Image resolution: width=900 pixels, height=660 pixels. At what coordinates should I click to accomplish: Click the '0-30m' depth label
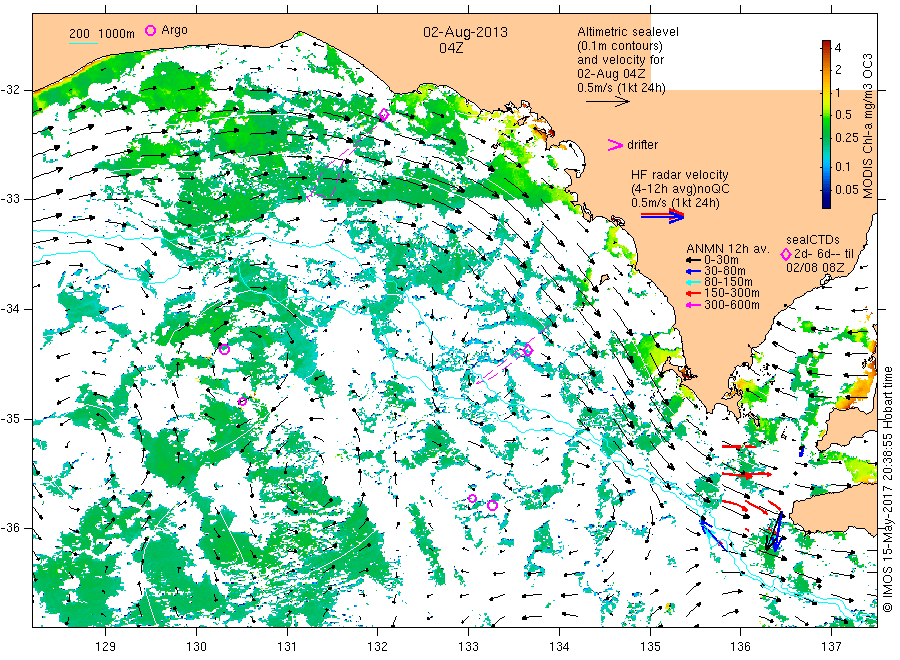721,260
